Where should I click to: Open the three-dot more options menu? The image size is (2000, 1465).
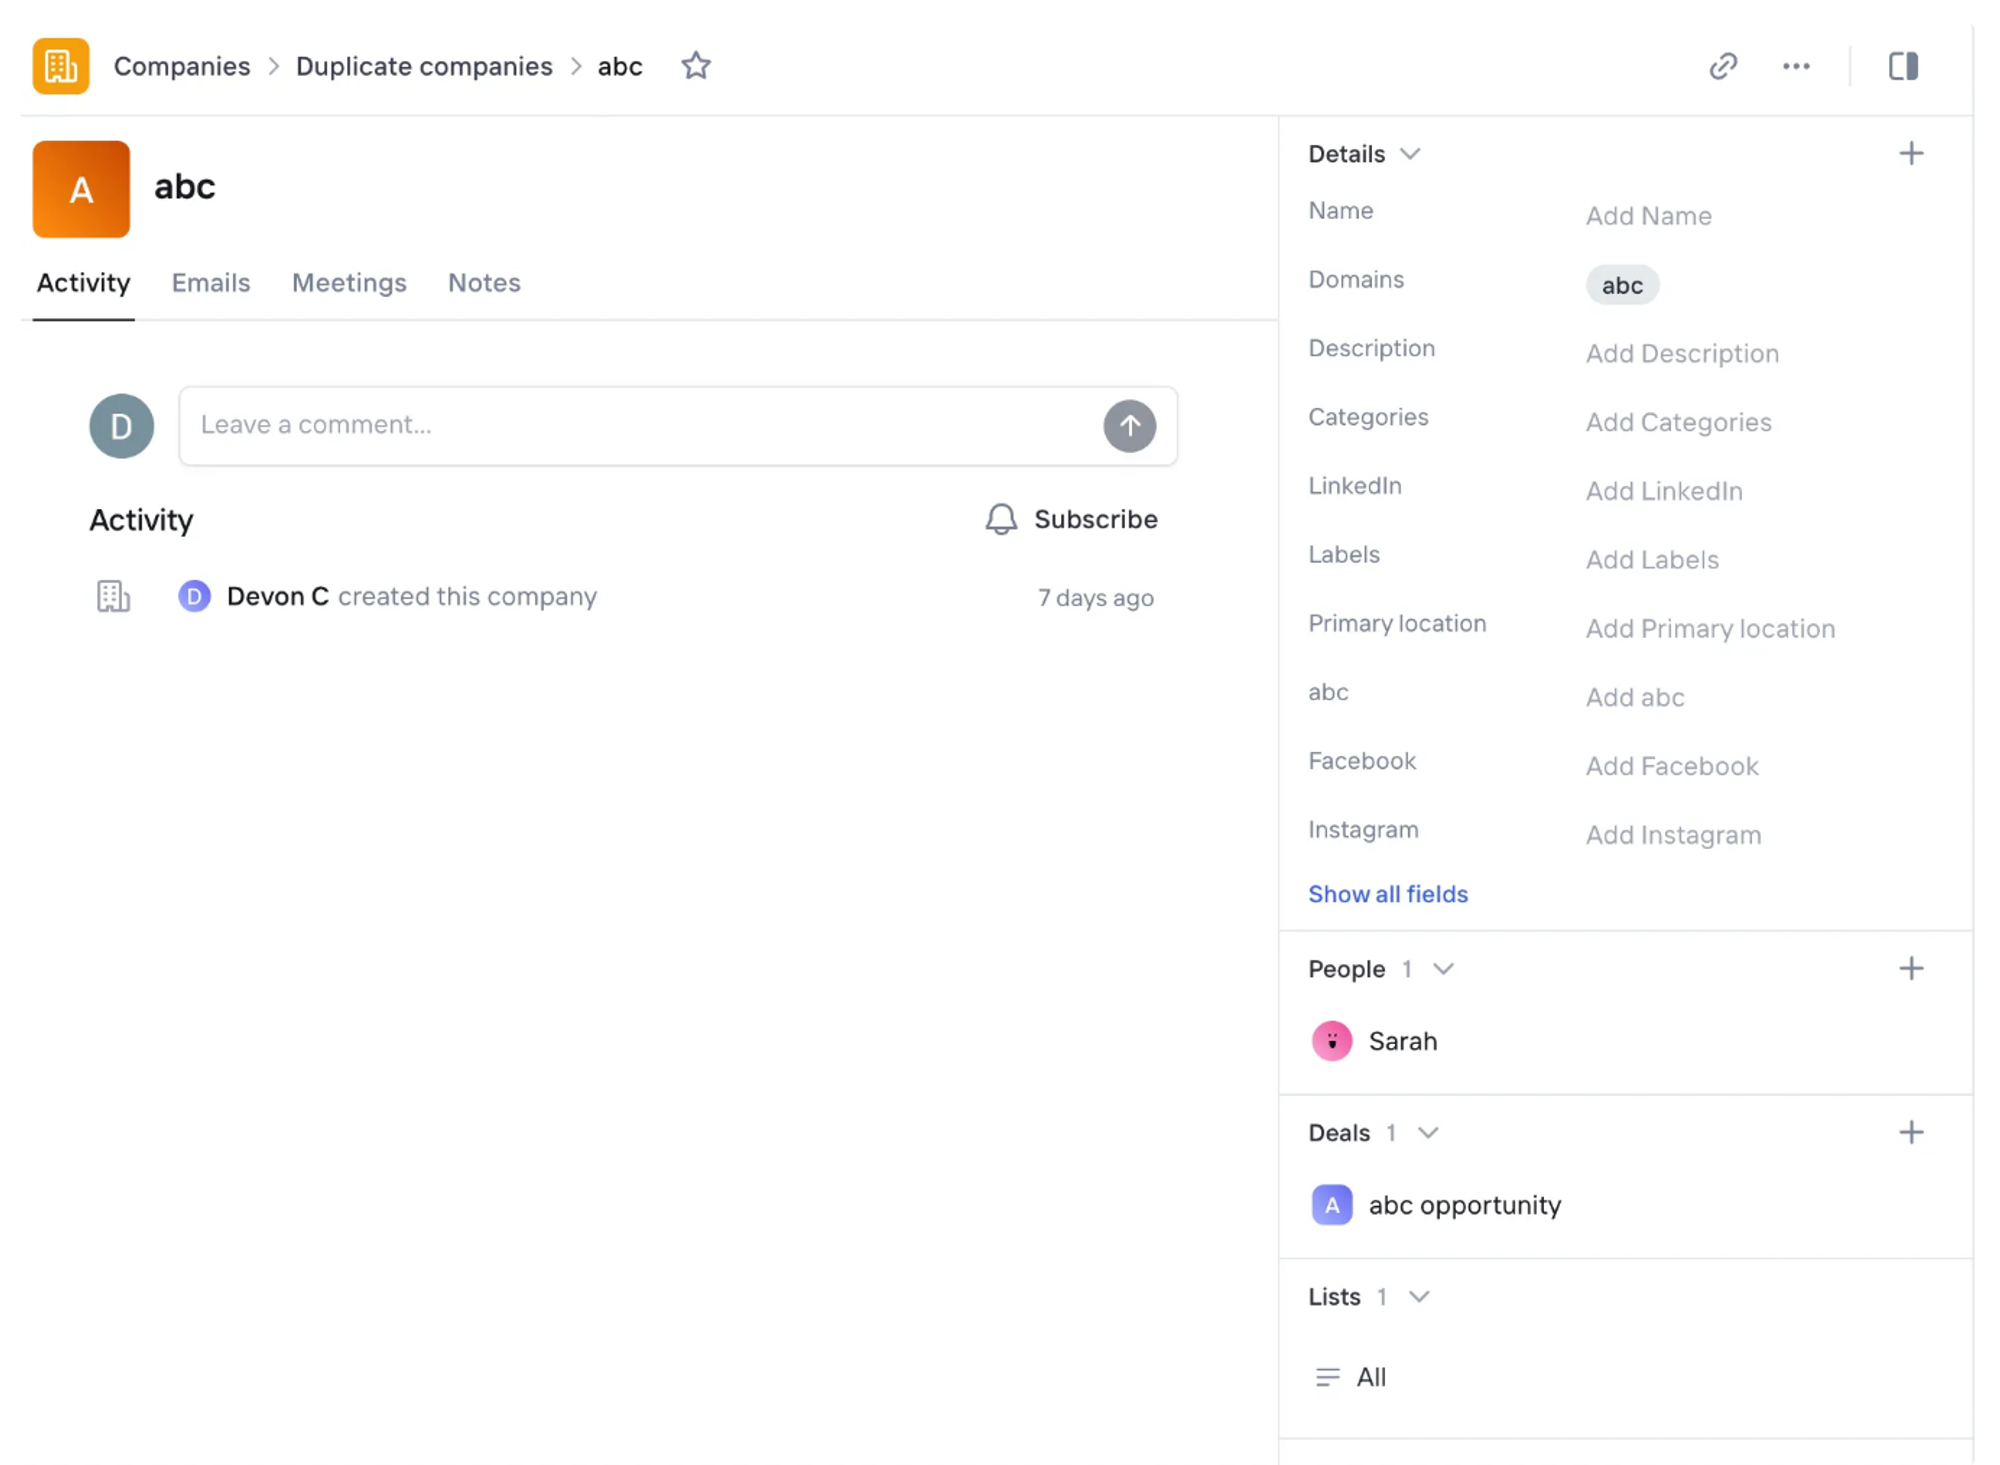[1796, 66]
